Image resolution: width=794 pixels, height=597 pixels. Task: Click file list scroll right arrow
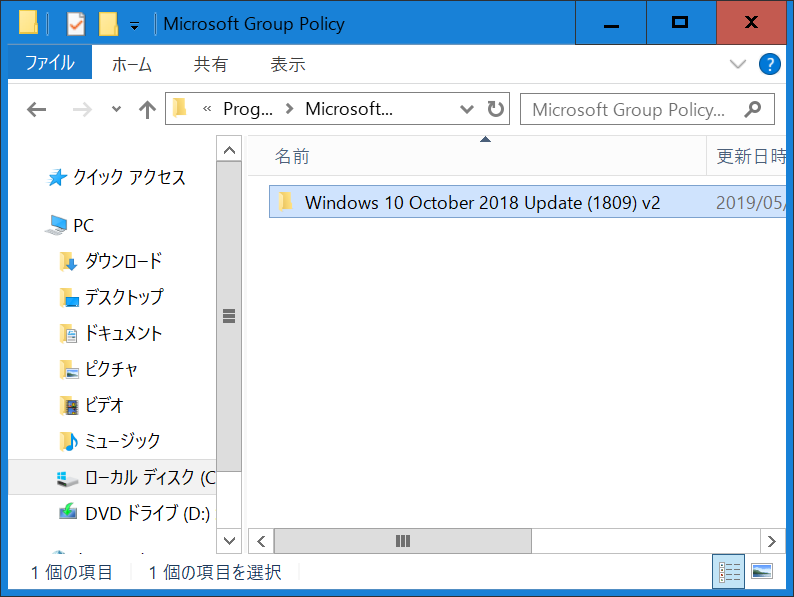(772, 541)
